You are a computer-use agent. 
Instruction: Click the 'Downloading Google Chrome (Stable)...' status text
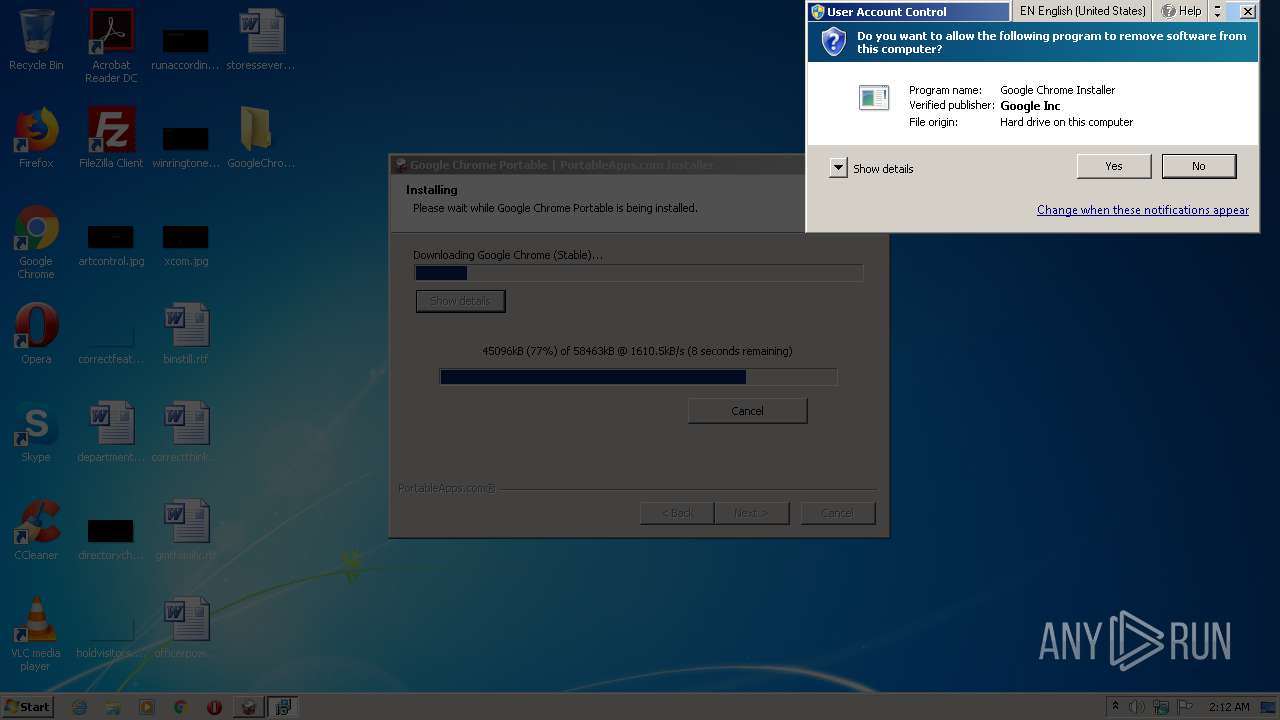coord(508,255)
